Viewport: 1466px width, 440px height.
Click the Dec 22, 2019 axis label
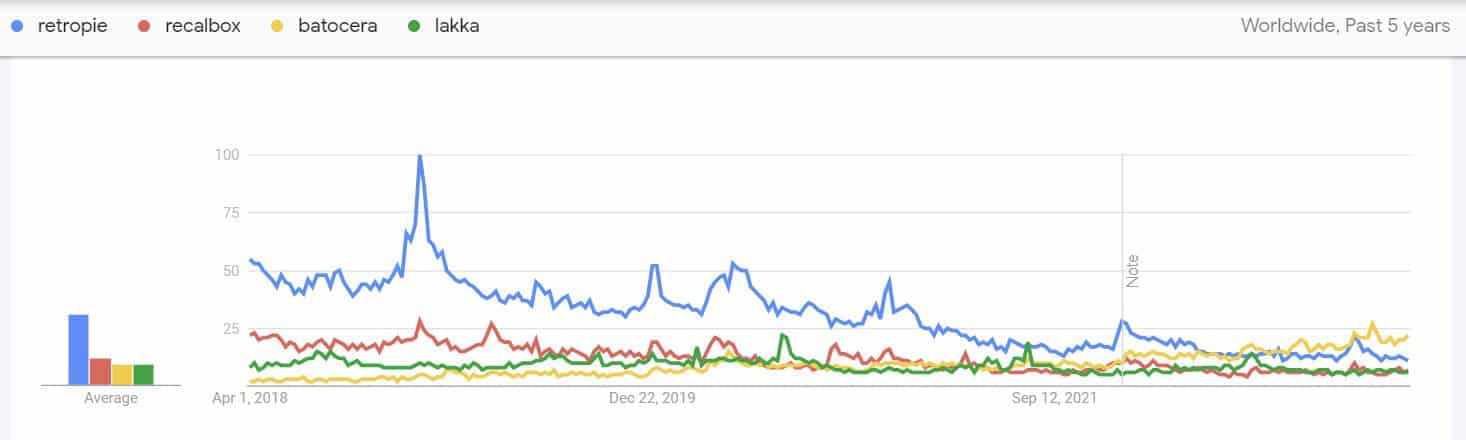click(653, 398)
